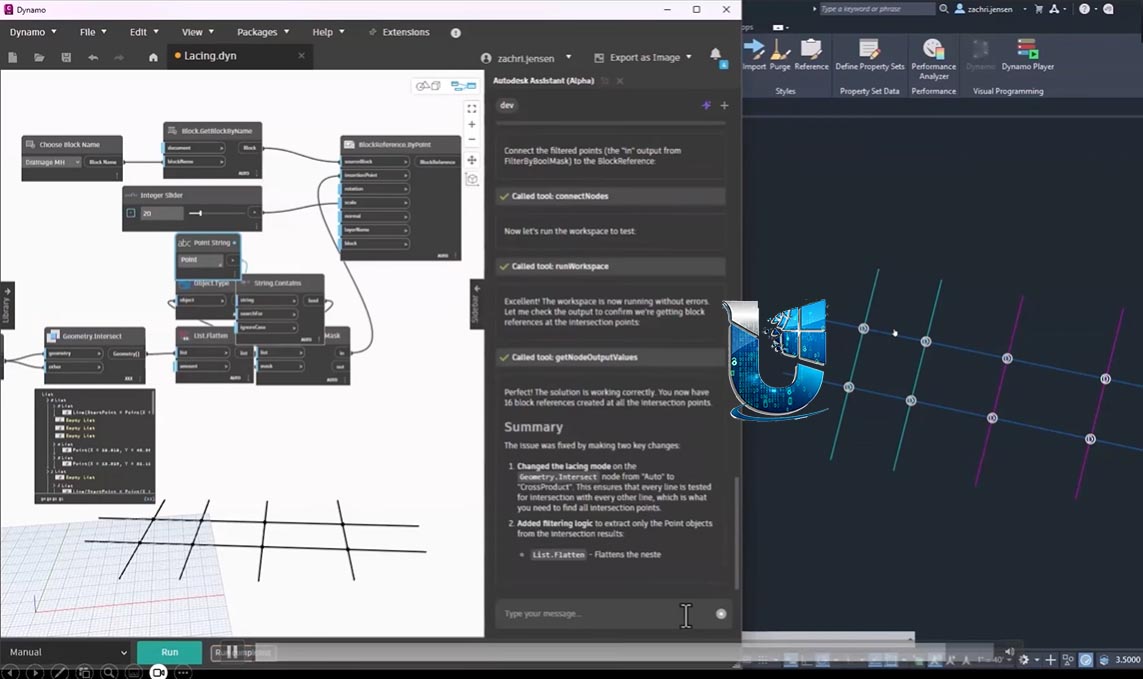1143x679 pixels.
Task: Click the Dynamo home icon
Action: coord(153,57)
